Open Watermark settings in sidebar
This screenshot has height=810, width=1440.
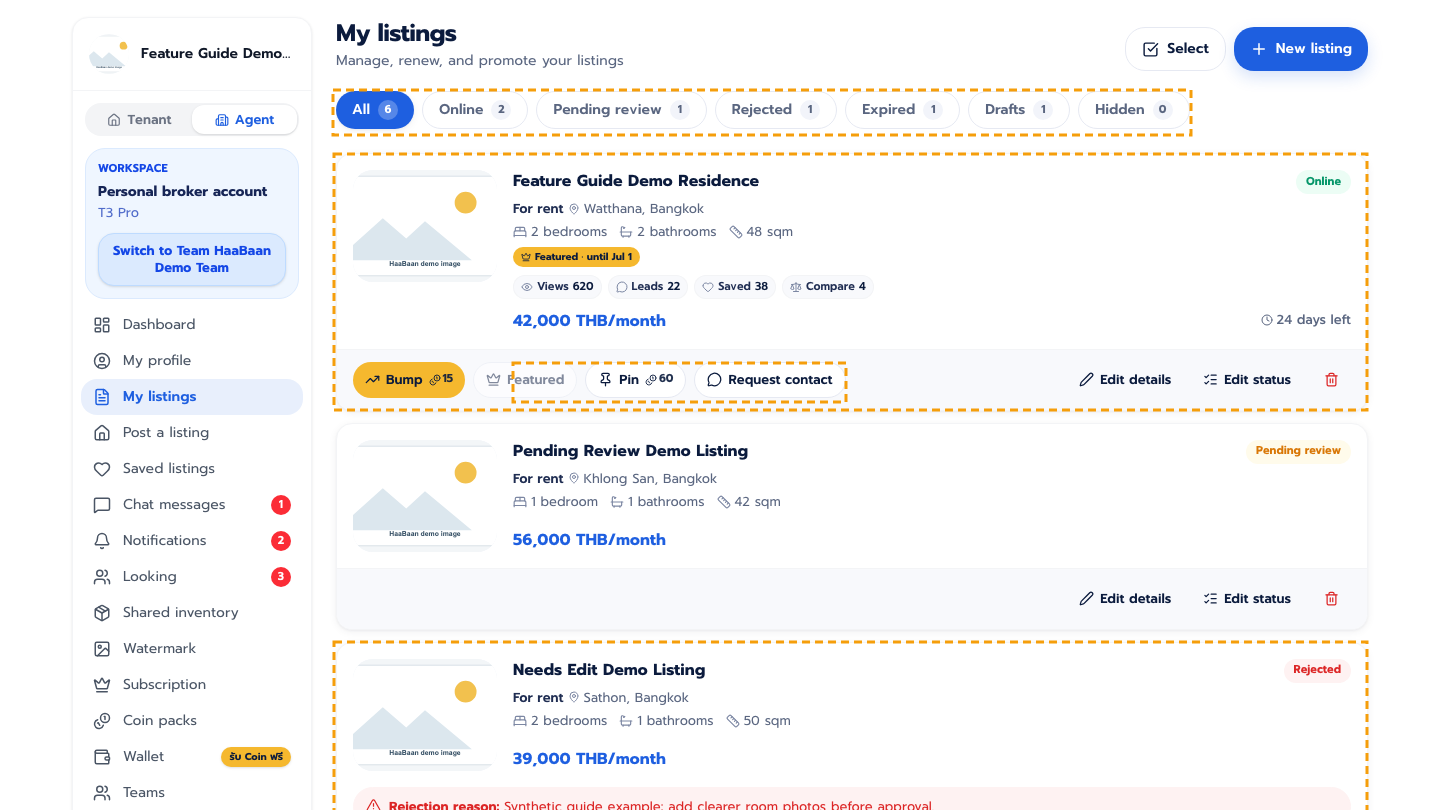pos(192,649)
